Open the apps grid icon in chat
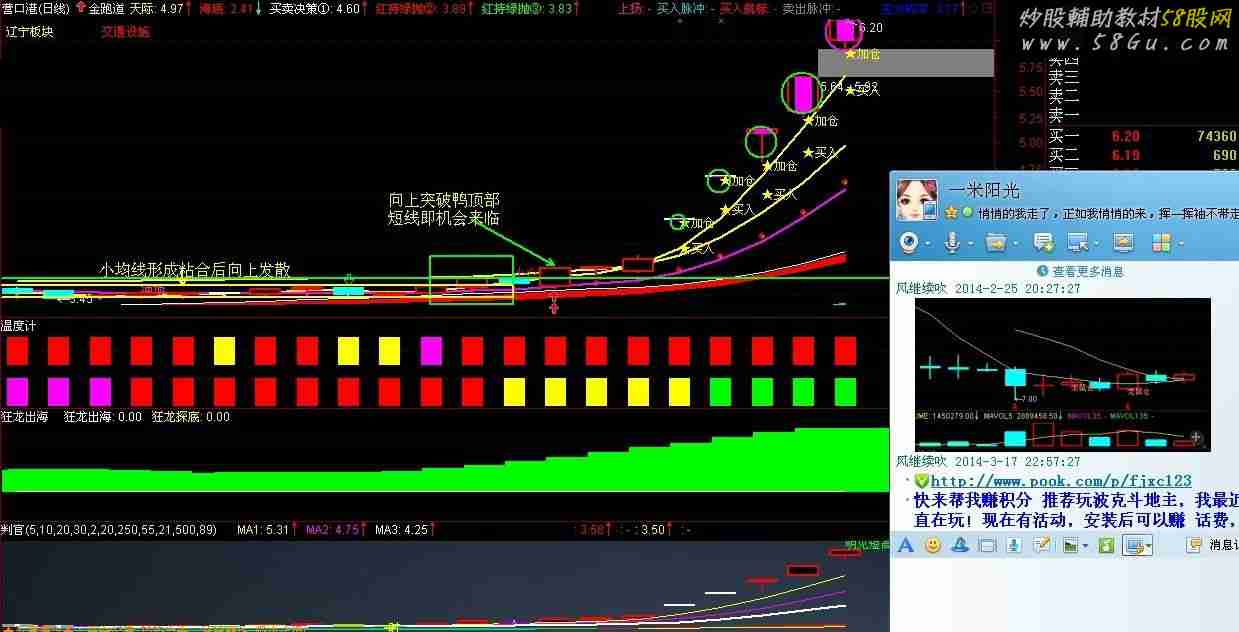The height and width of the screenshot is (632, 1239). click(1161, 242)
